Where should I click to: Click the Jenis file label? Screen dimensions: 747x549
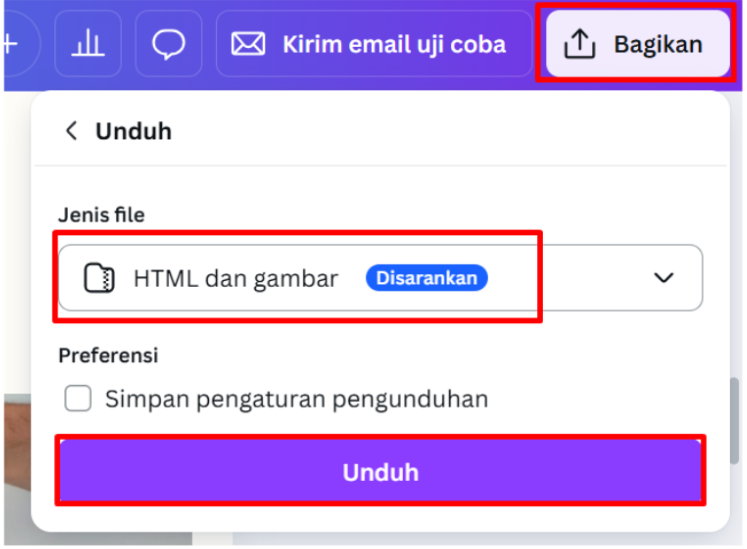101,215
